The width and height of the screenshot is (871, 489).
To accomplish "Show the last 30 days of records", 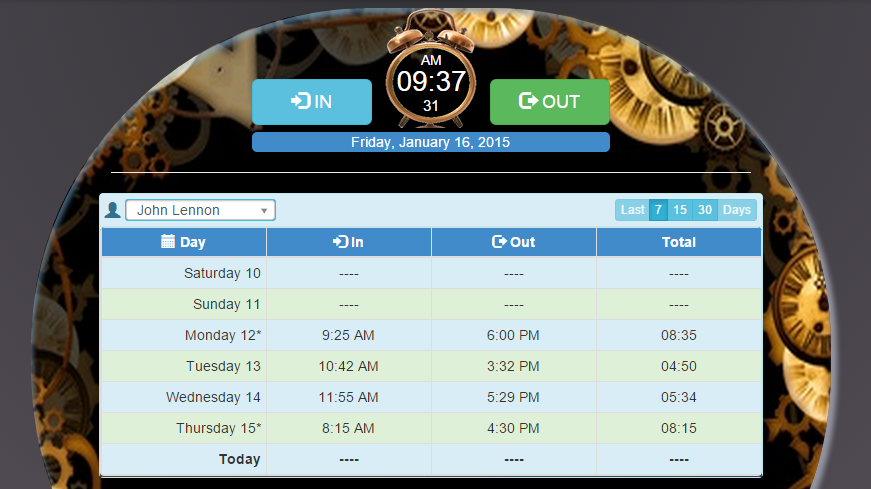I will tap(705, 210).
